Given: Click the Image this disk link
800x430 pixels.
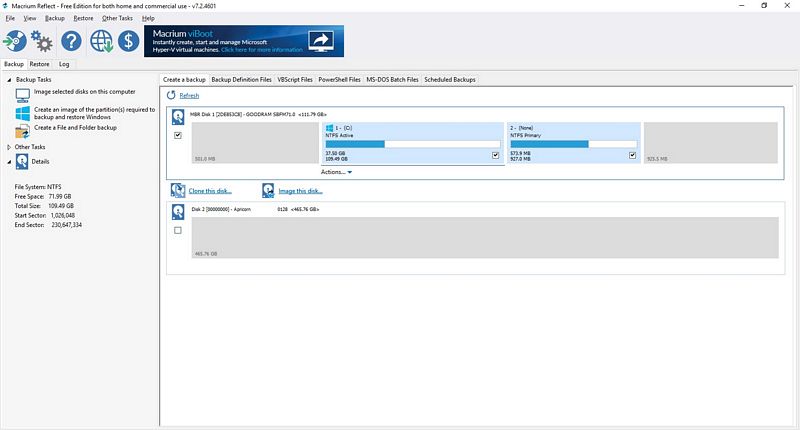Looking at the screenshot, I should (x=301, y=191).
